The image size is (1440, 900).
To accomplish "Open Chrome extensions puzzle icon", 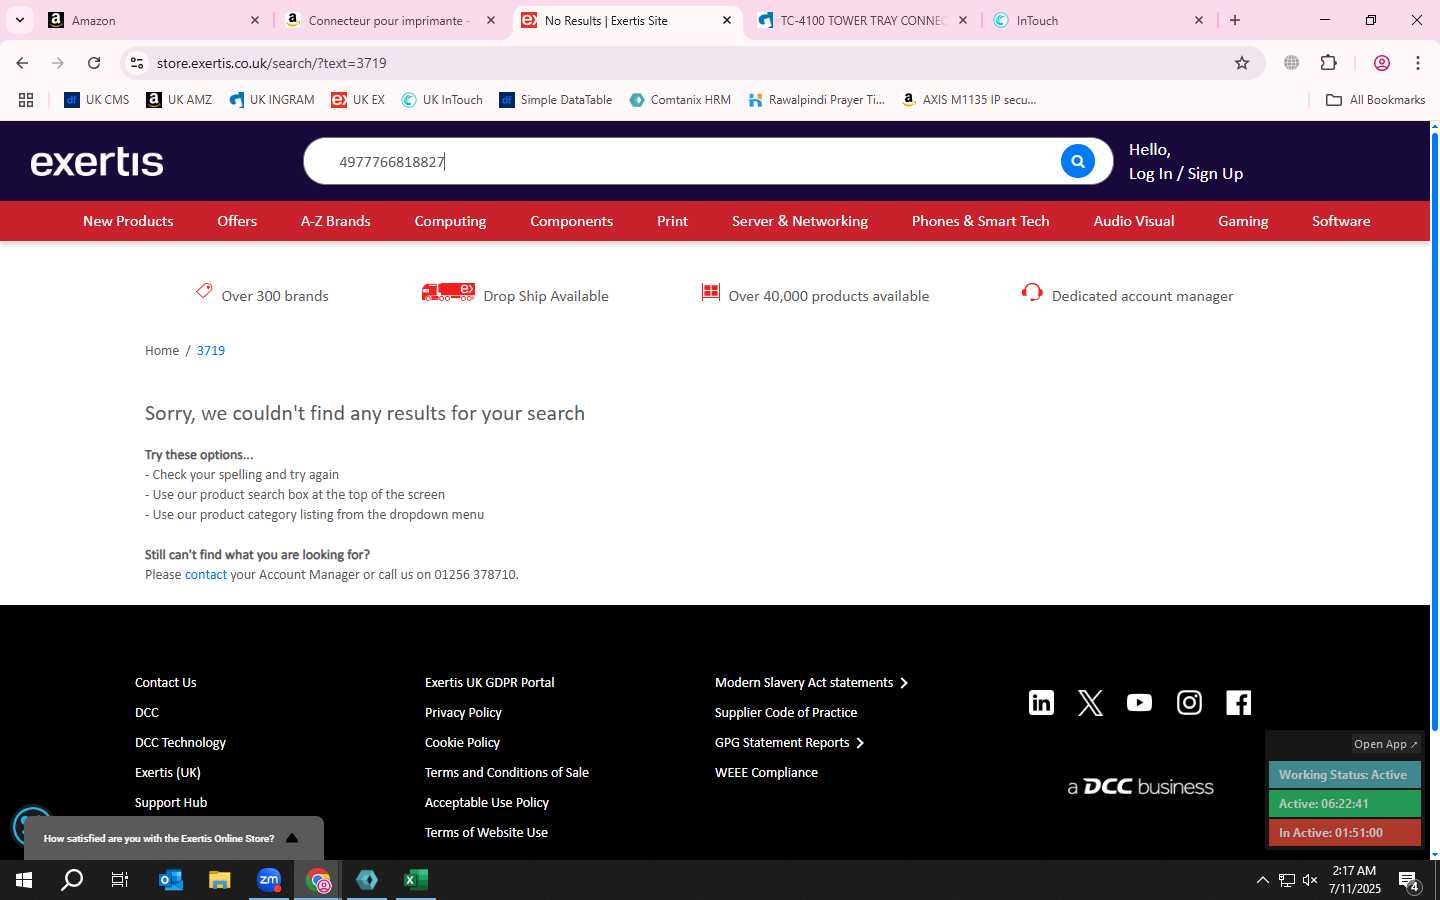I will 1328,63.
